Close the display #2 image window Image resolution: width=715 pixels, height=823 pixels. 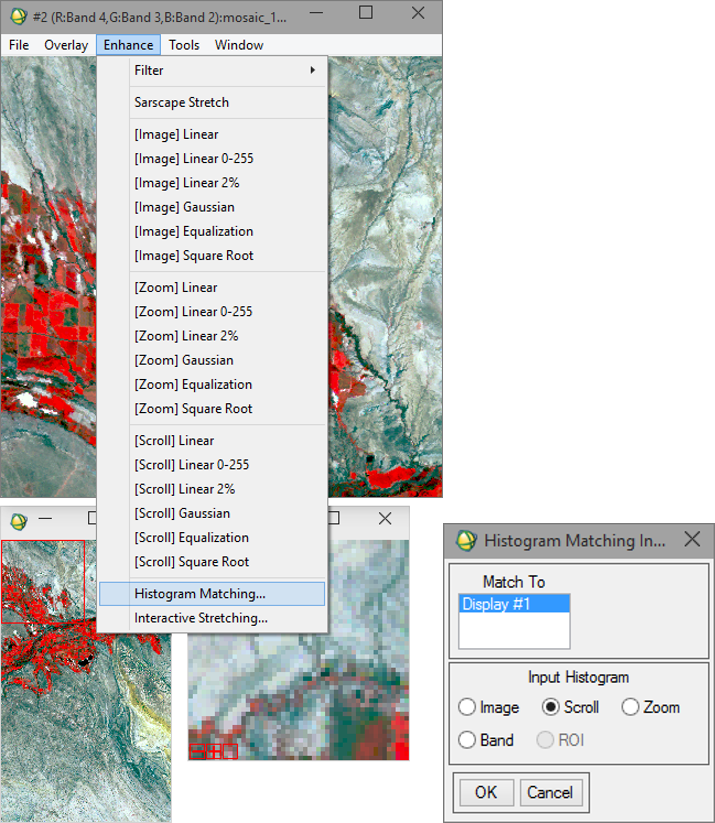tap(418, 13)
